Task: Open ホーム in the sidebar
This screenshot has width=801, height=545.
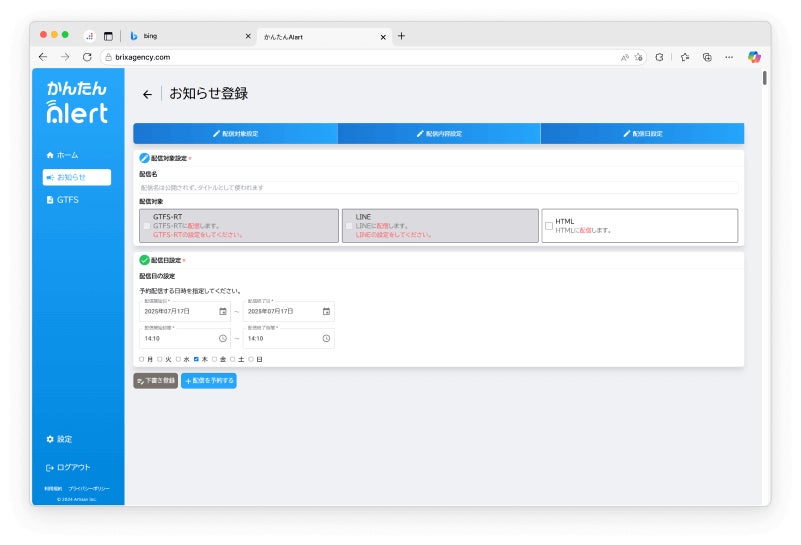Action: pos(62,155)
